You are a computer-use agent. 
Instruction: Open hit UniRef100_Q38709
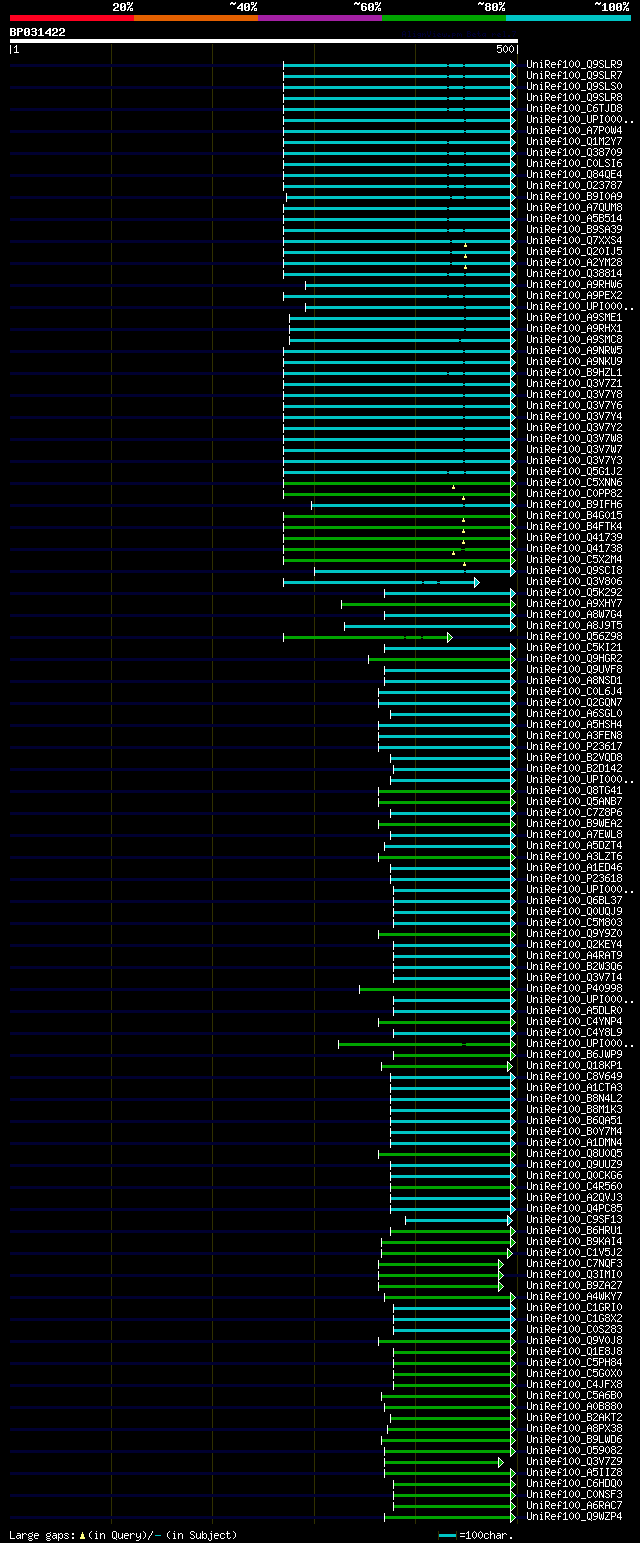(574, 152)
